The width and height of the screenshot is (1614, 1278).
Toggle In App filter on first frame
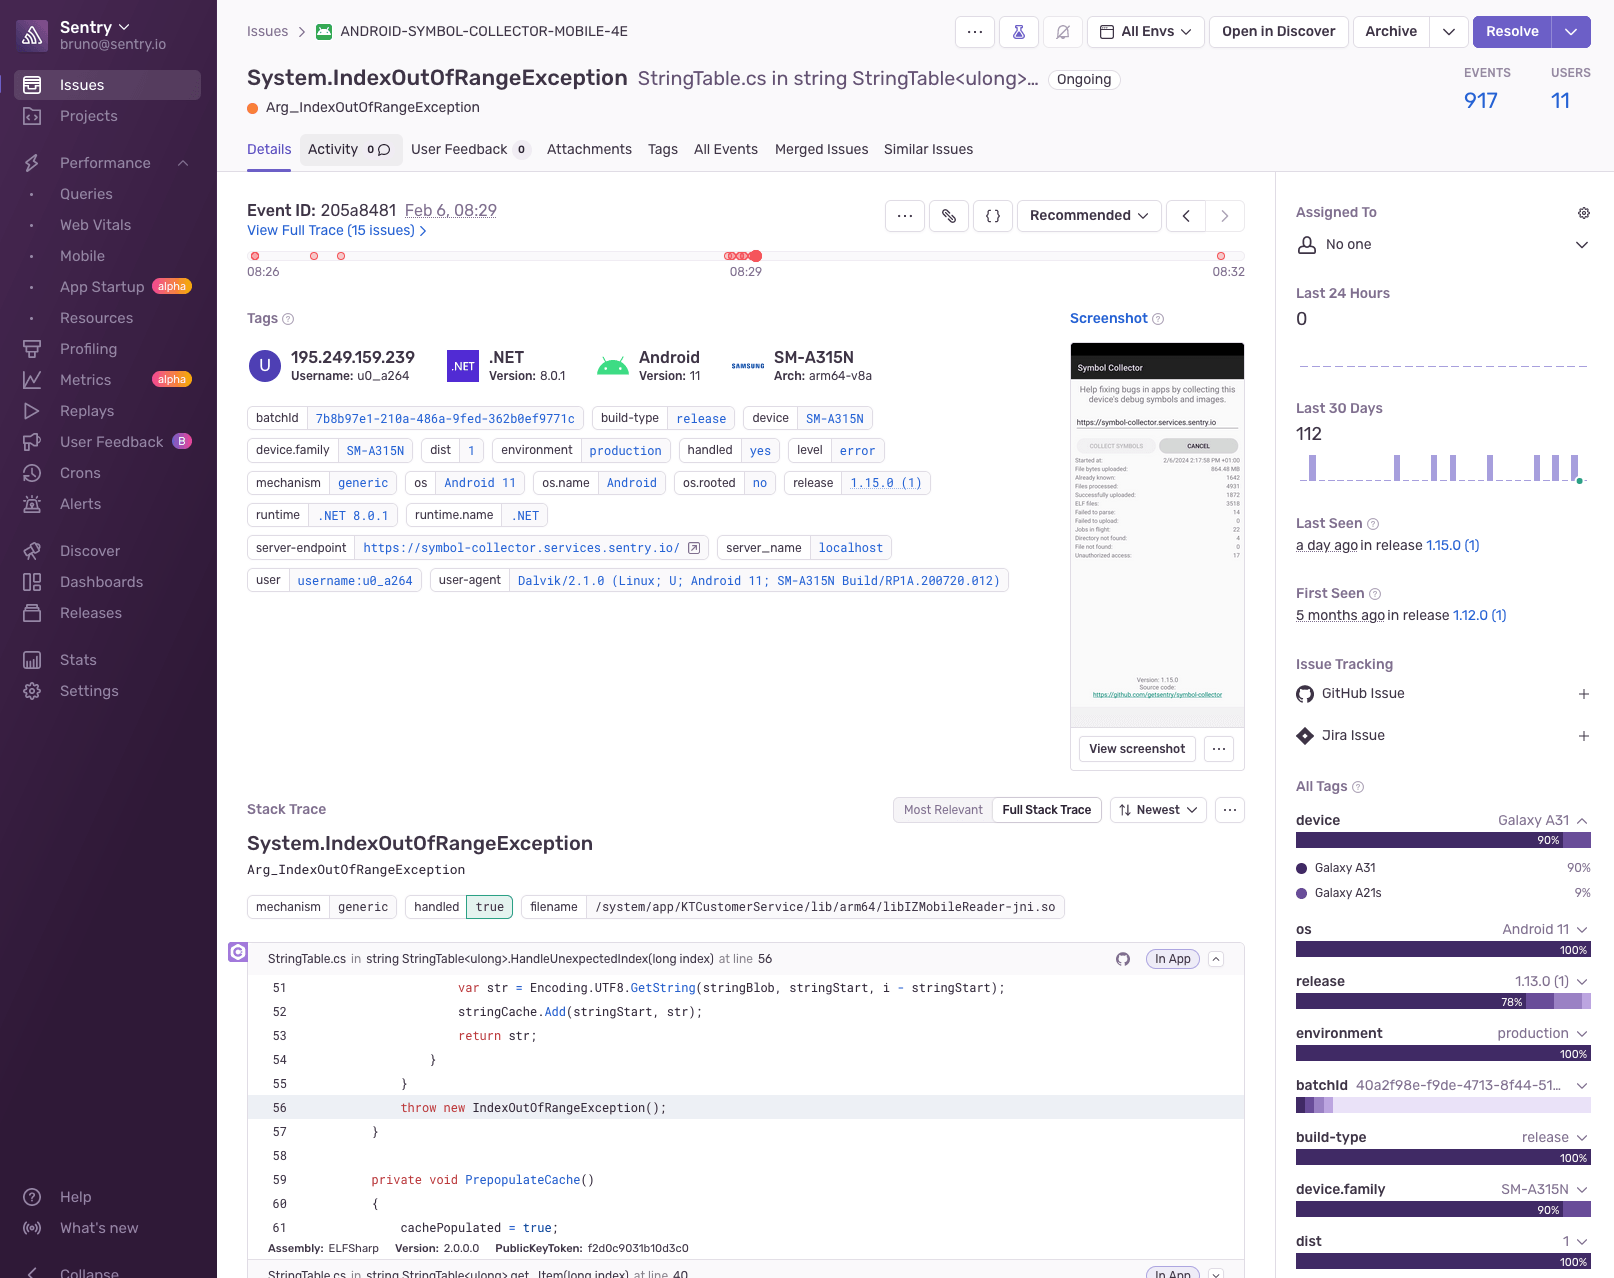(1172, 959)
